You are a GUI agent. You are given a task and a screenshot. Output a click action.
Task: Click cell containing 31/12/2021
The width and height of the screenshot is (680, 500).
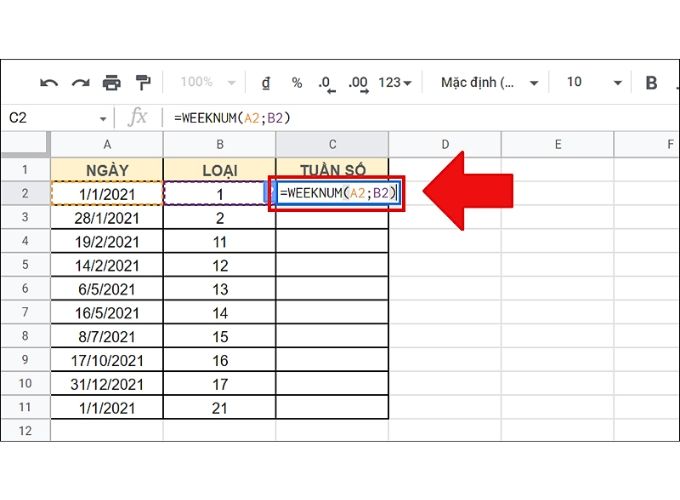[x=107, y=384]
